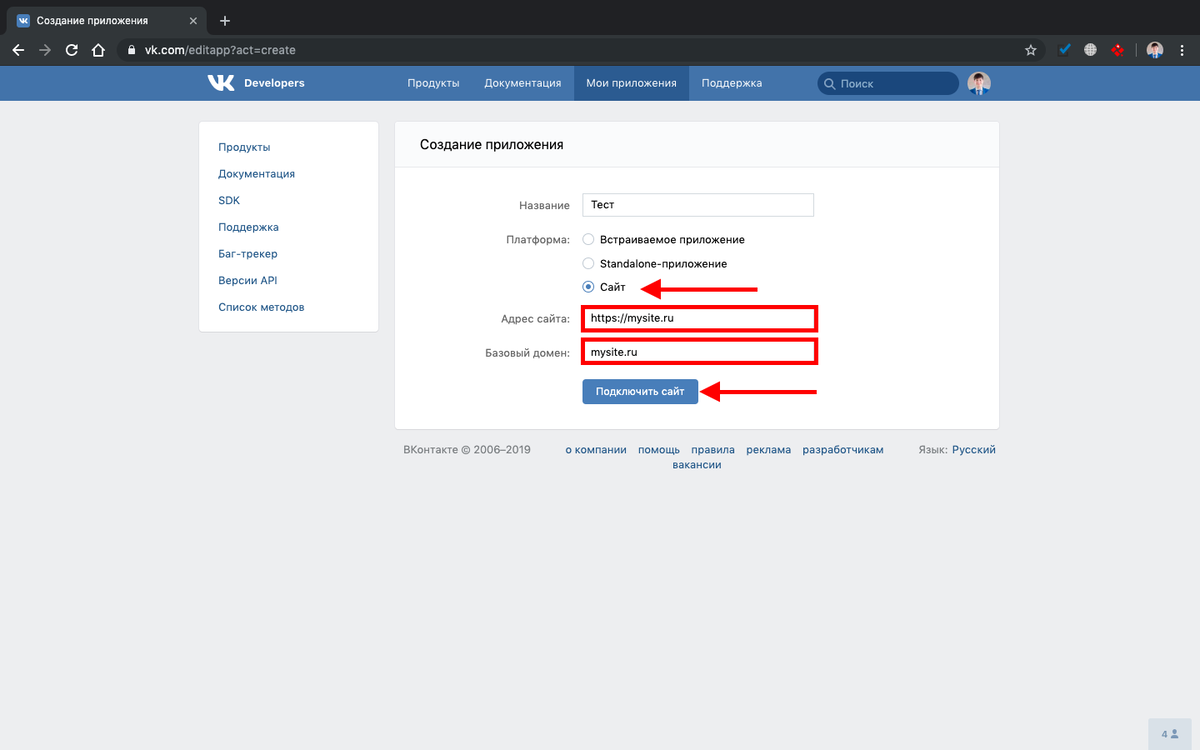
Task: Close the Создание приложения tab
Action: pyautogui.click(x=196, y=20)
